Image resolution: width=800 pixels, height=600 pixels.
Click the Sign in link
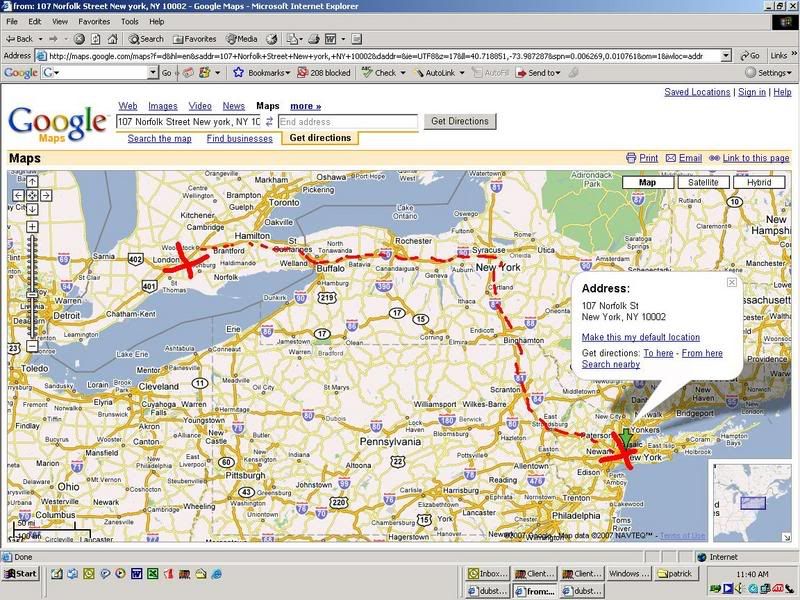[x=752, y=92]
